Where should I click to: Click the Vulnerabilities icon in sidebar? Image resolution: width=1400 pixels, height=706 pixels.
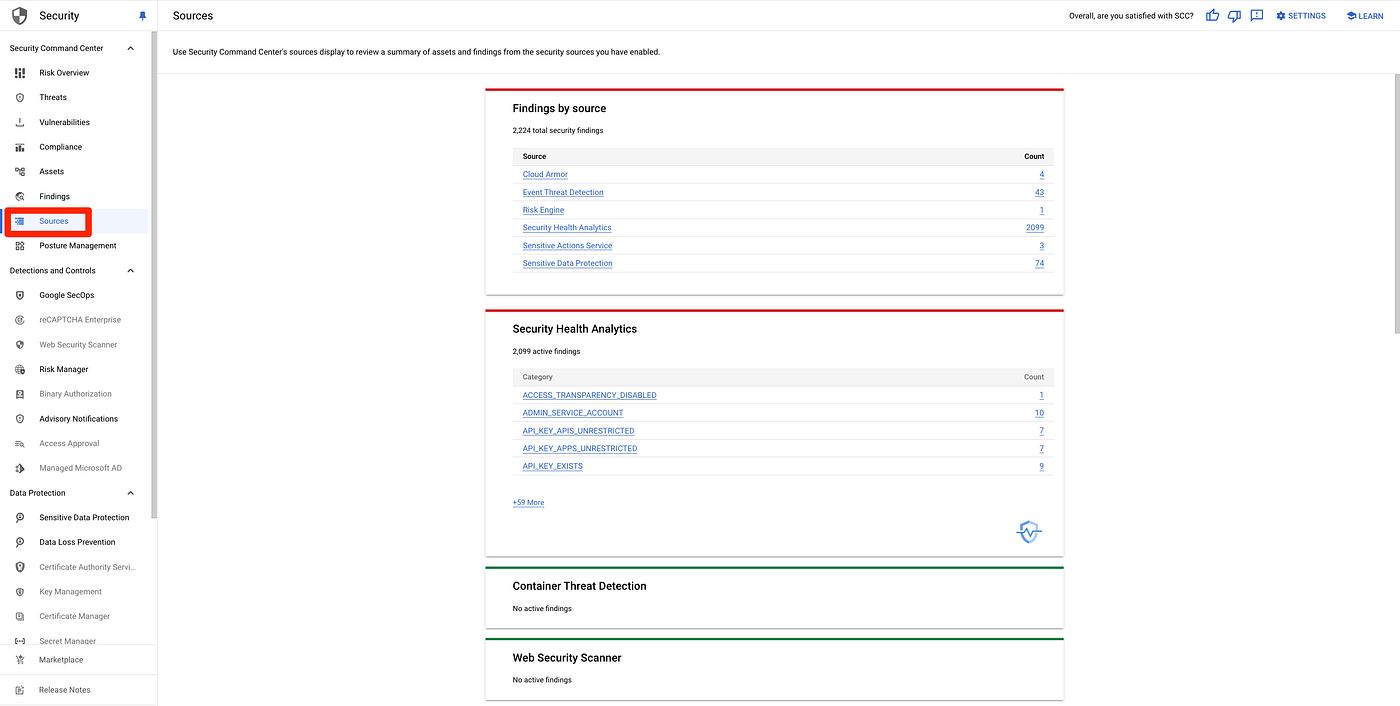pyautogui.click(x=20, y=122)
